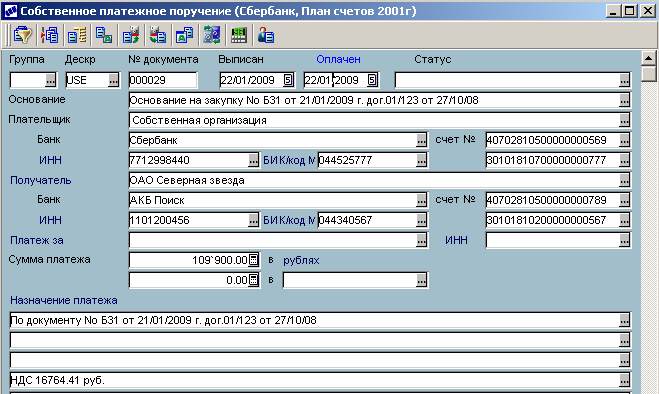Open ellipsis for БИК 044340567
Screen dimensions: 659x394
tap(422, 220)
